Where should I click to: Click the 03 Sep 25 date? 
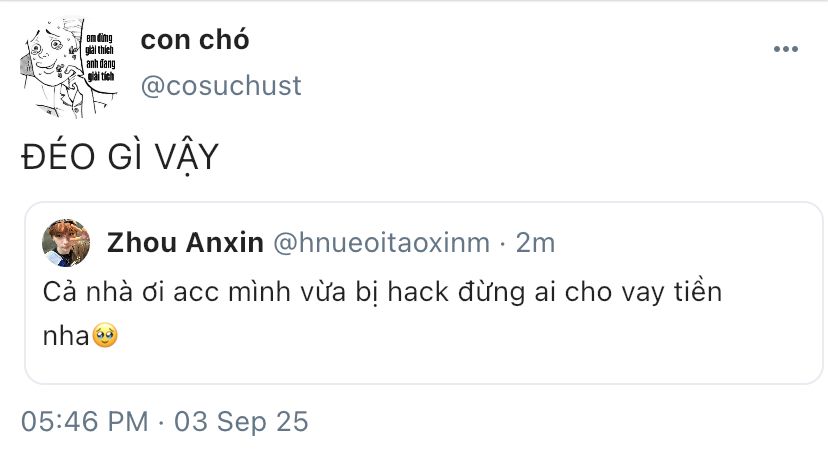click(x=241, y=422)
